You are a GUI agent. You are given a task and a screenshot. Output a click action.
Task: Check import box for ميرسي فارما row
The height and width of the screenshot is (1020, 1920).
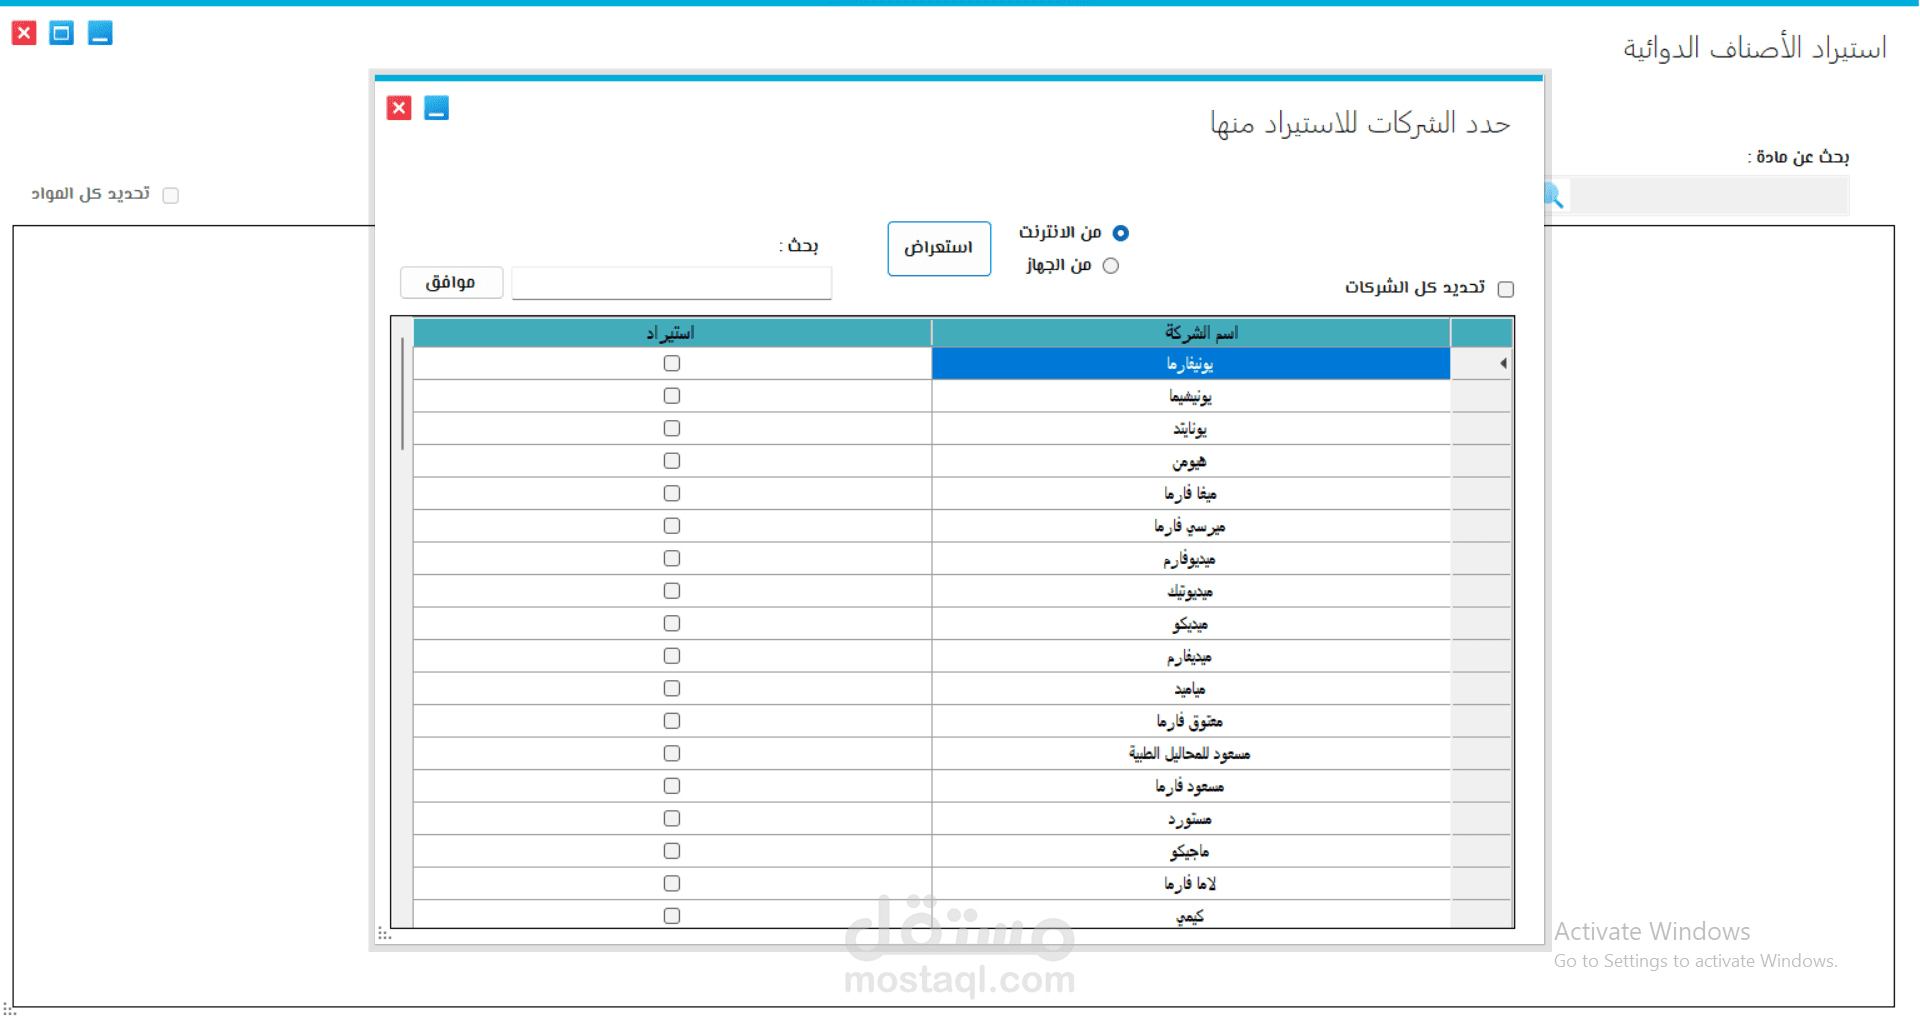coord(672,526)
